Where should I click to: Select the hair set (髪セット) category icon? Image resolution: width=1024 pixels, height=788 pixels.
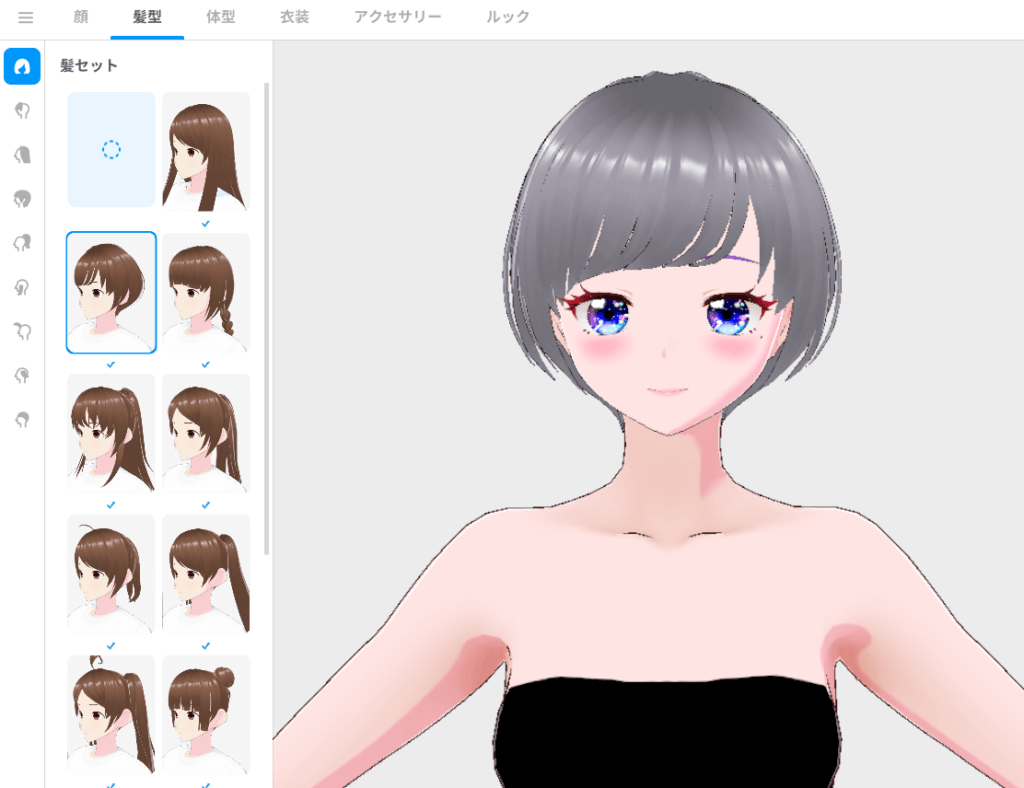click(22, 66)
